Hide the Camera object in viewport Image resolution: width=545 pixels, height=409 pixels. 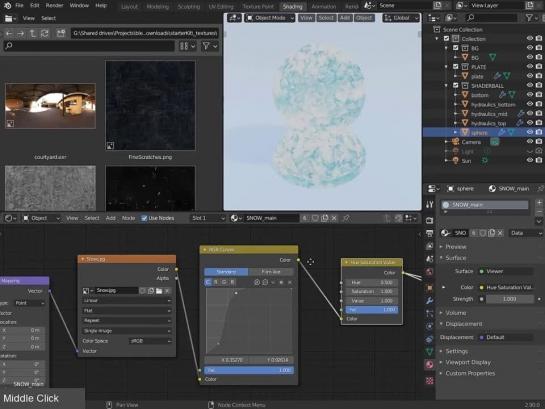pos(529,142)
